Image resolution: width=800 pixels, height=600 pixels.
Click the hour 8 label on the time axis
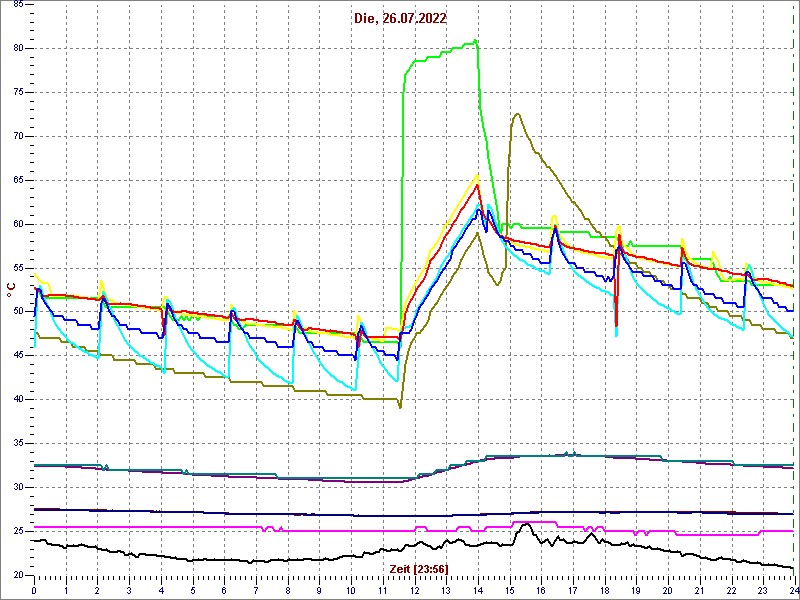(287, 591)
